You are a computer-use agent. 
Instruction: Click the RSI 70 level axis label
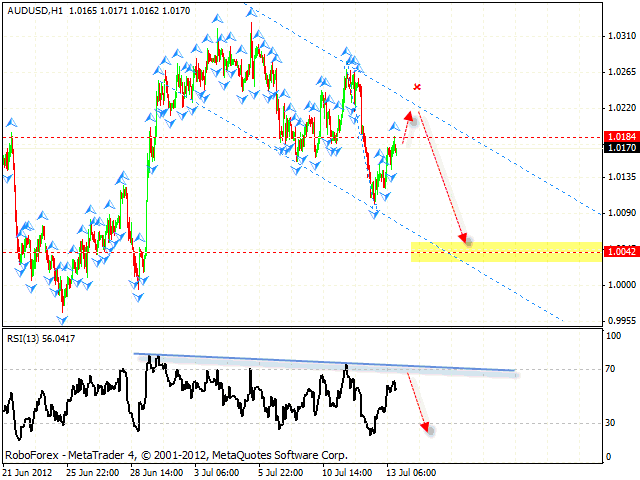(x=610, y=370)
